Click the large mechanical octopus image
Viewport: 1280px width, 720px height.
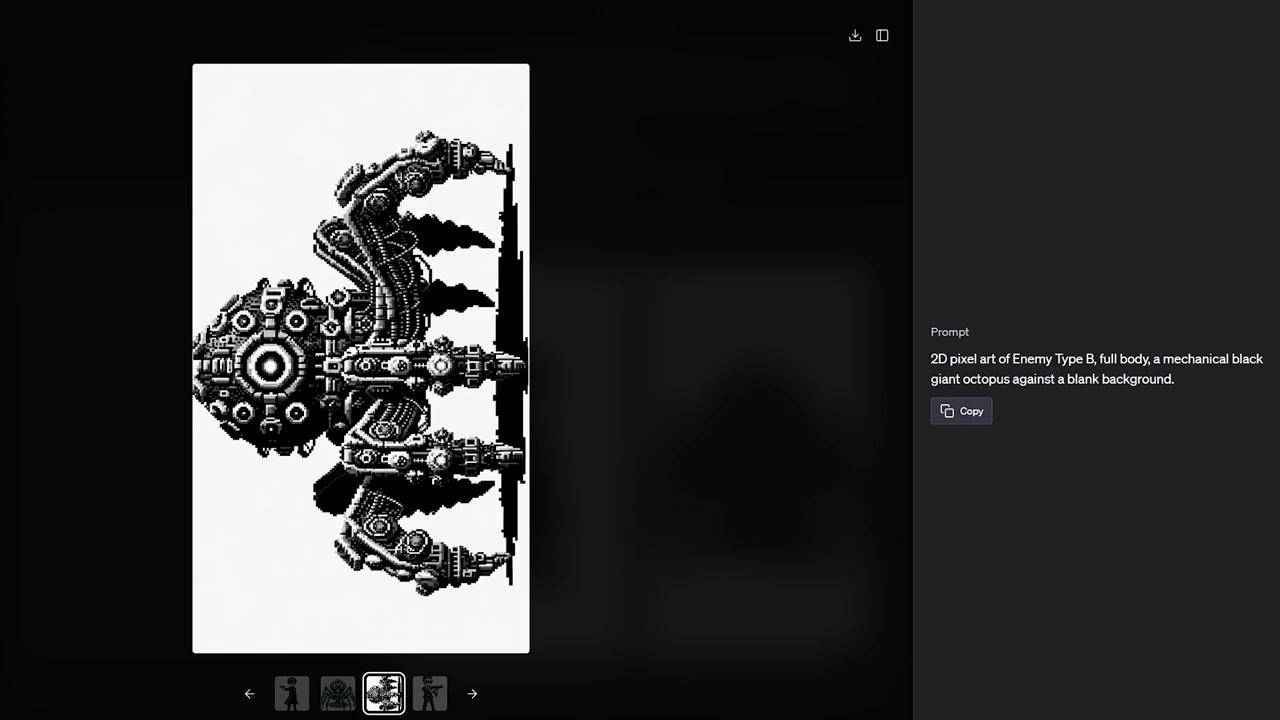[x=361, y=358]
